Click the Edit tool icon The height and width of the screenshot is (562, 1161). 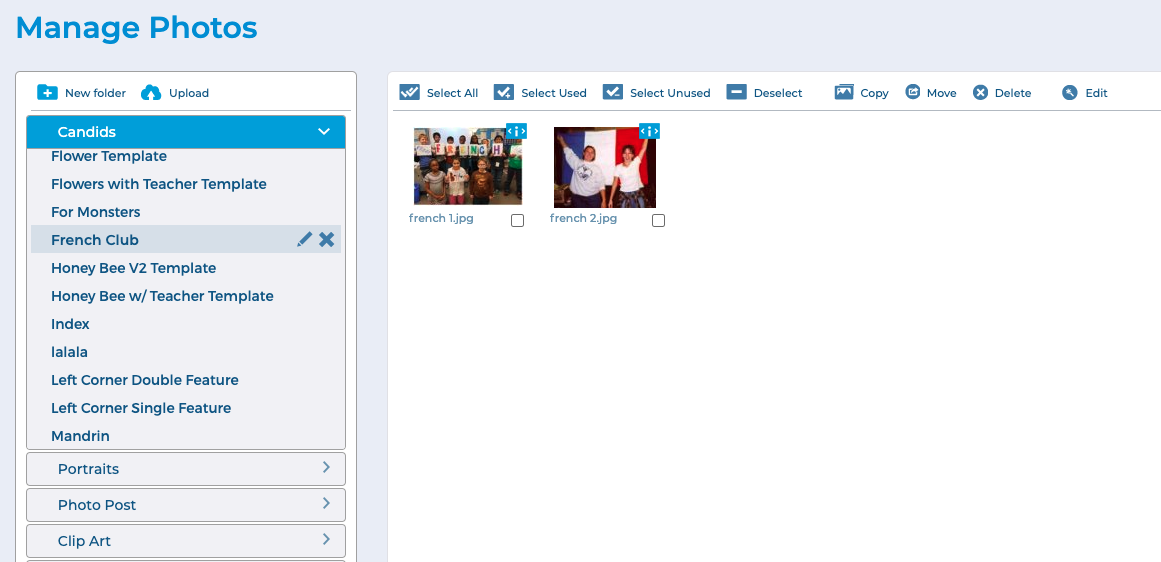tap(1070, 93)
